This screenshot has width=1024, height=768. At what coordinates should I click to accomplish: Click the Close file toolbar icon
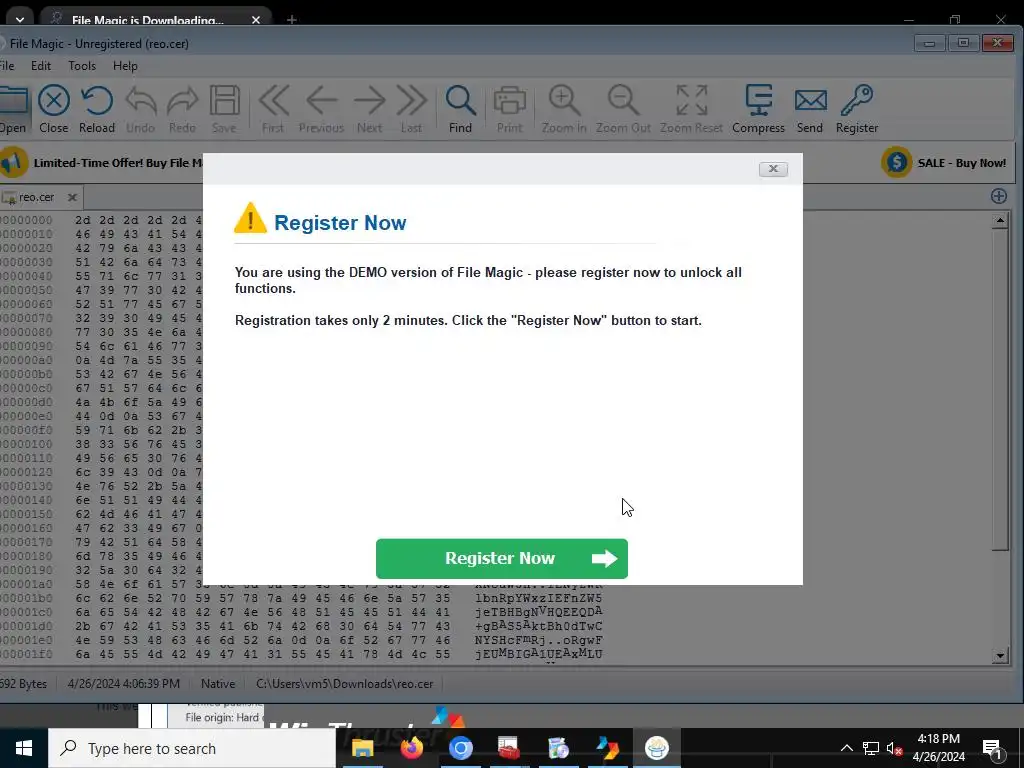coord(54,109)
